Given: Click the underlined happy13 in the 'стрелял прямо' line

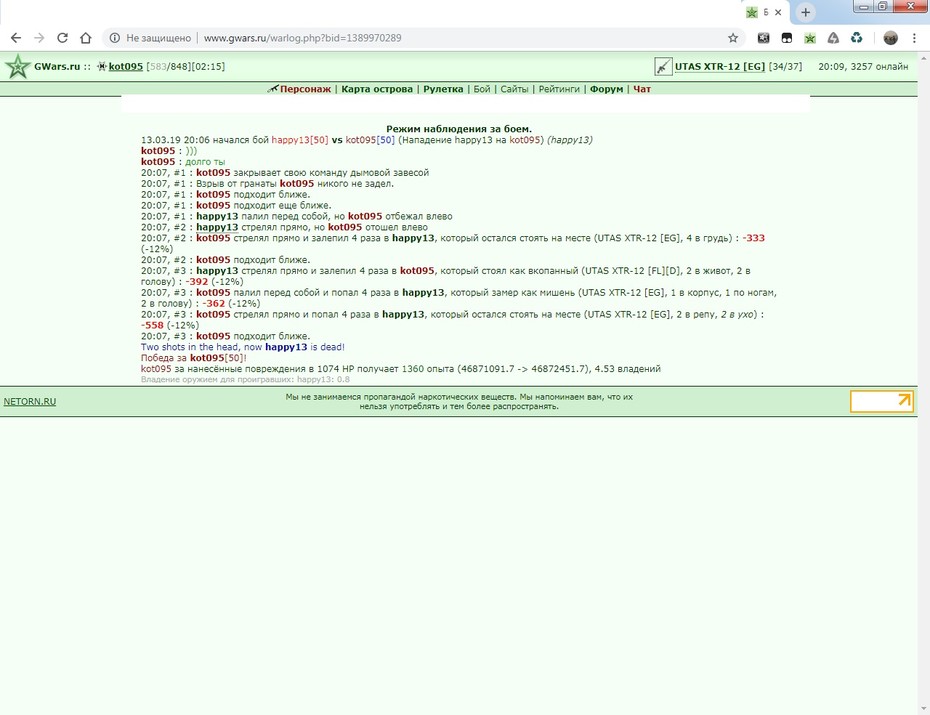Looking at the screenshot, I should click(217, 227).
